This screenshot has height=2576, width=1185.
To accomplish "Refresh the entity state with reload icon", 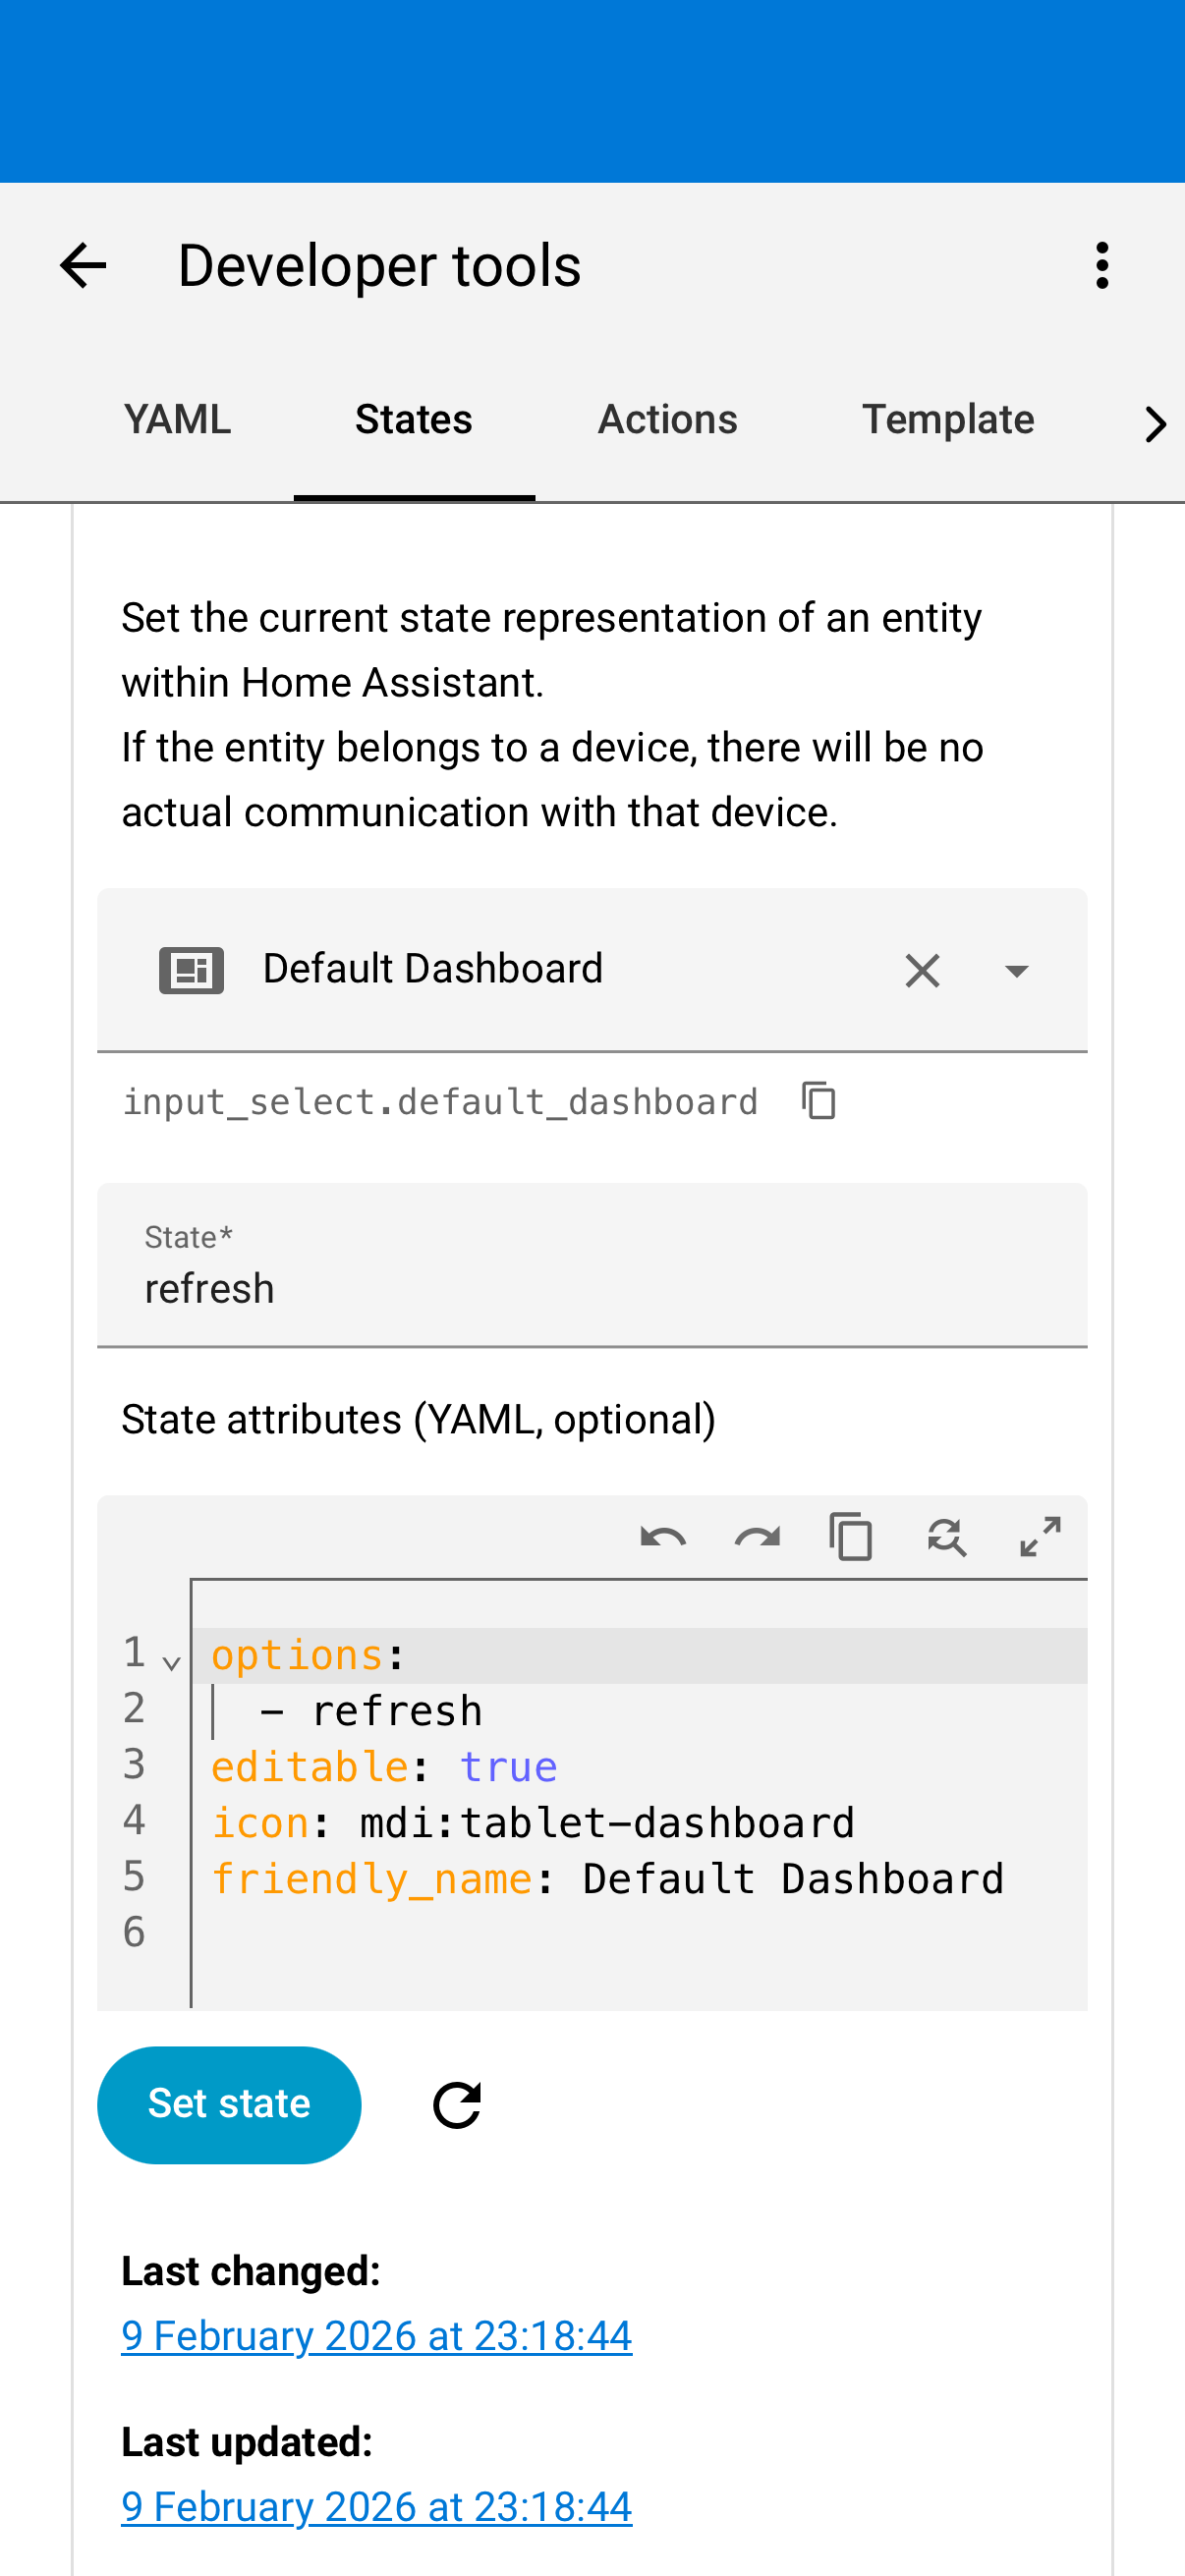I will [457, 2105].
